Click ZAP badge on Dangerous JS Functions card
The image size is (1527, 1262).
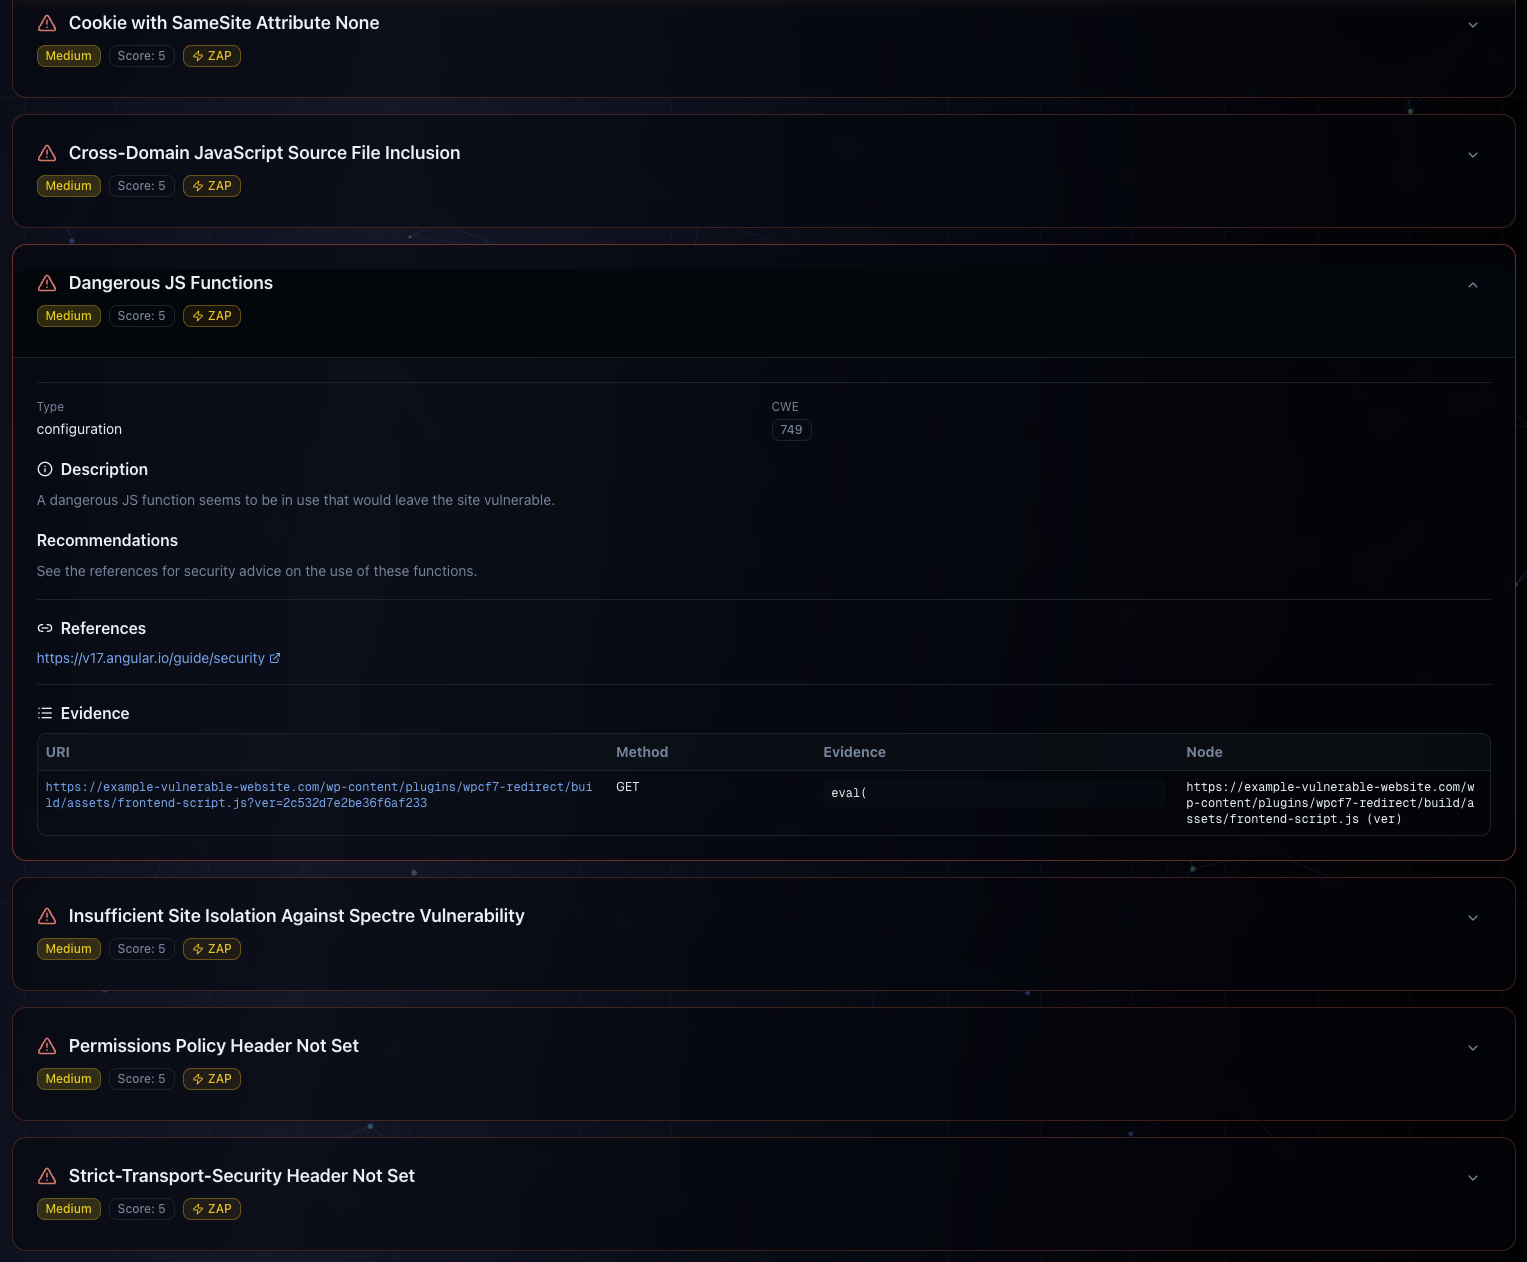click(x=212, y=316)
